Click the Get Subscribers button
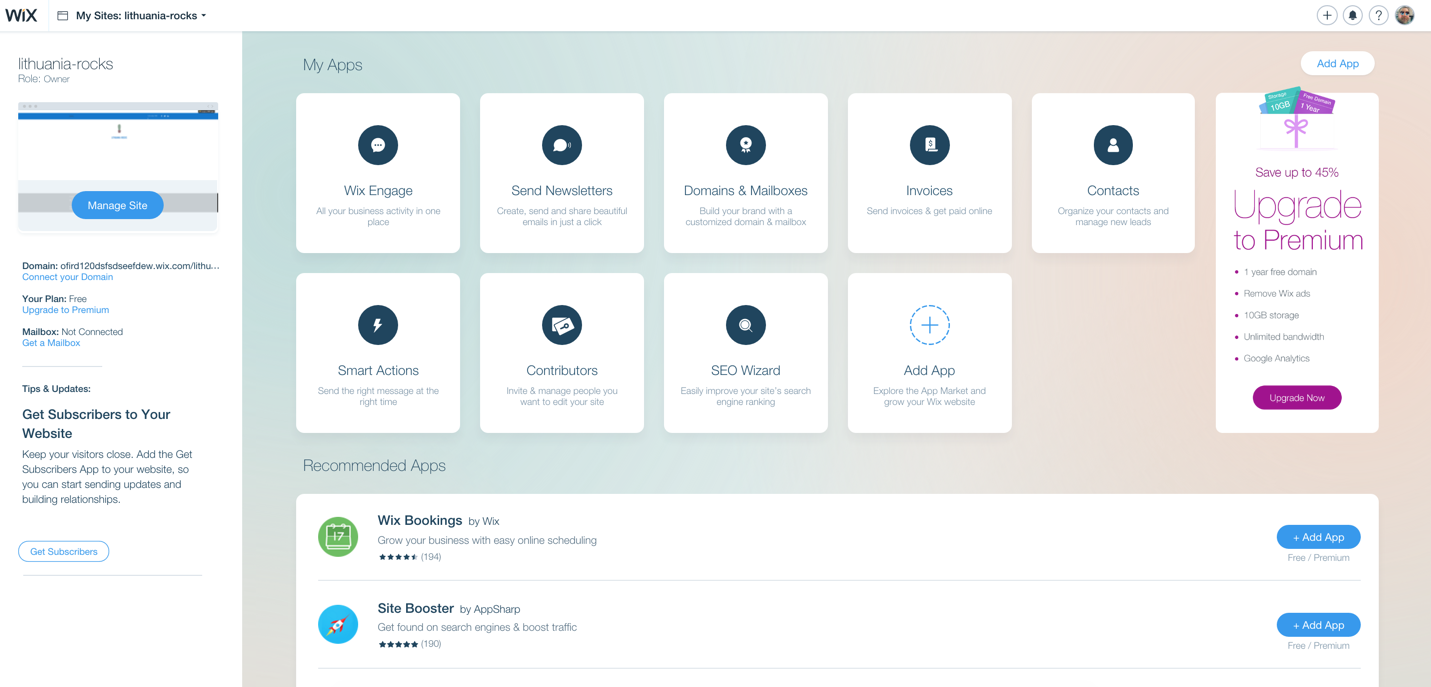The width and height of the screenshot is (1431, 687). coord(64,552)
